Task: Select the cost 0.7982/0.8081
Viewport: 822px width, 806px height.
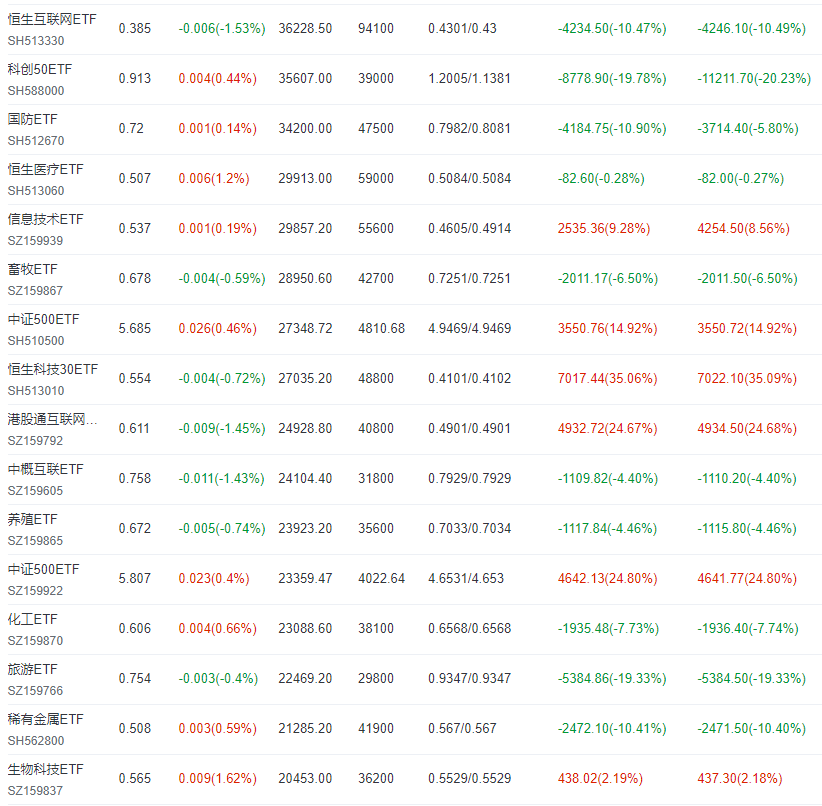Action: tap(469, 128)
